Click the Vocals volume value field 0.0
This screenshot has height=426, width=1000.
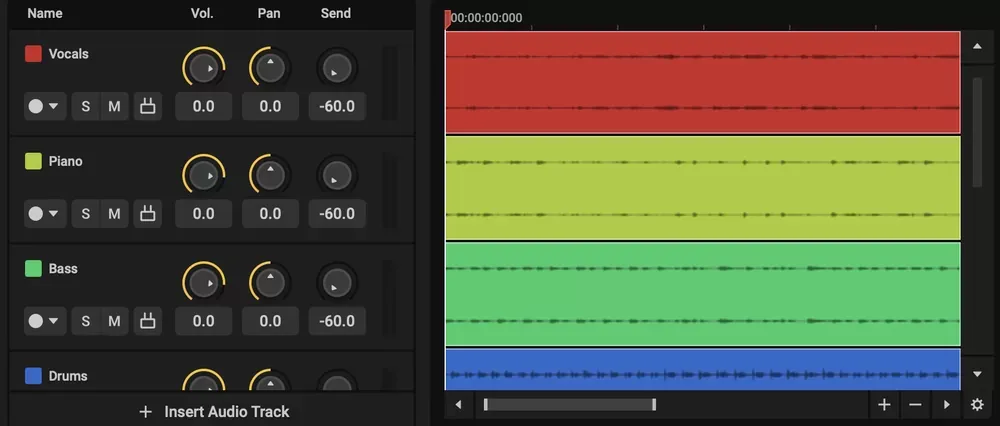(203, 106)
